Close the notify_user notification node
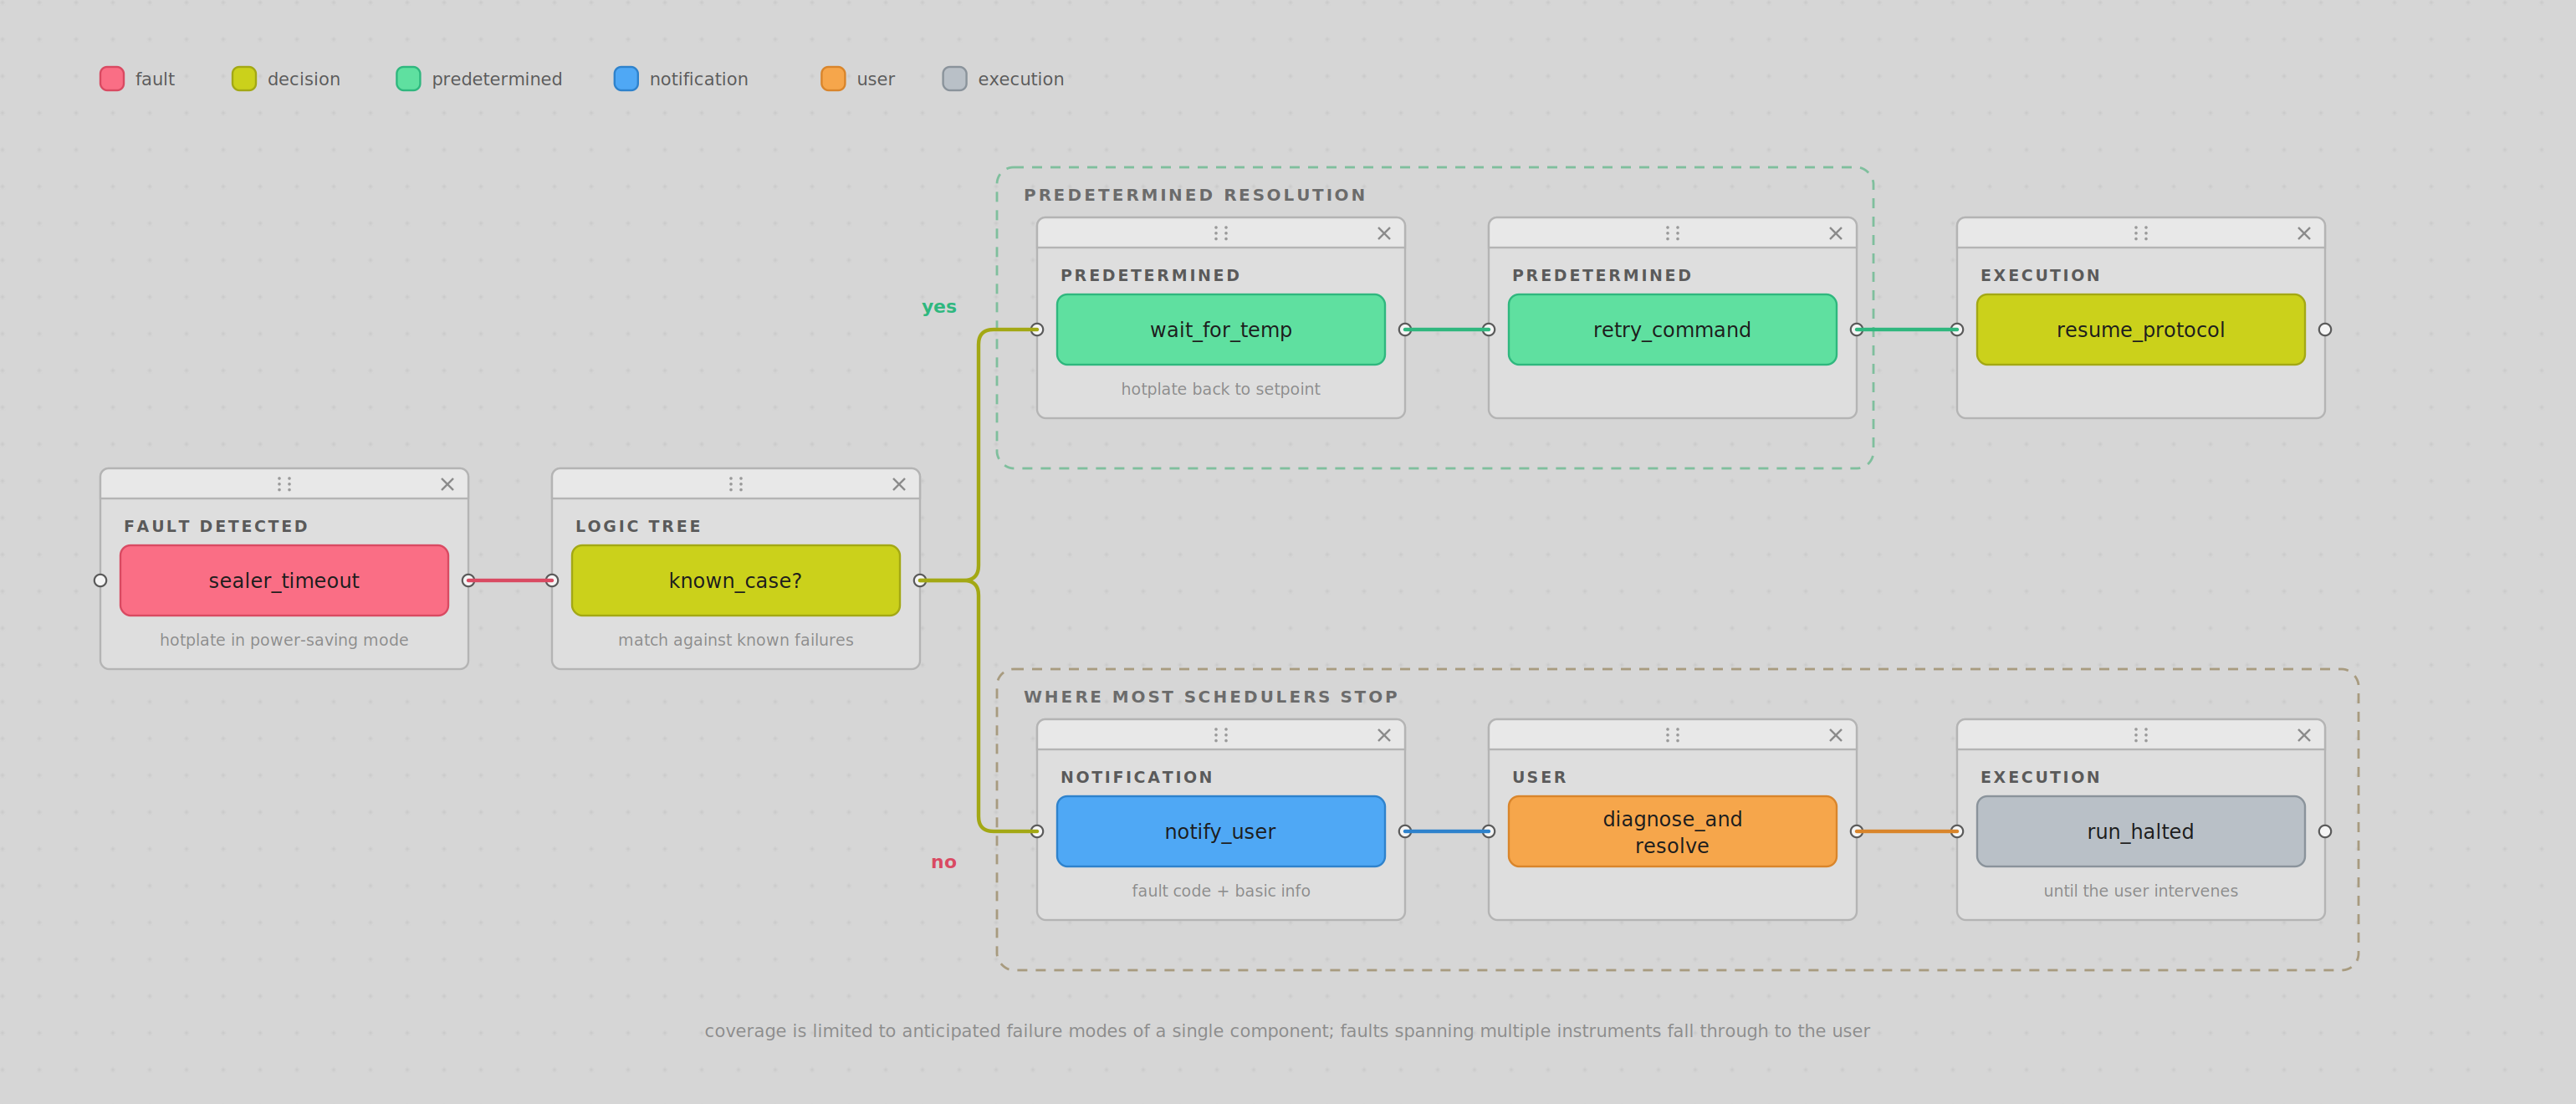The height and width of the screenshot is (1104, 2576). pos(1384,735)
